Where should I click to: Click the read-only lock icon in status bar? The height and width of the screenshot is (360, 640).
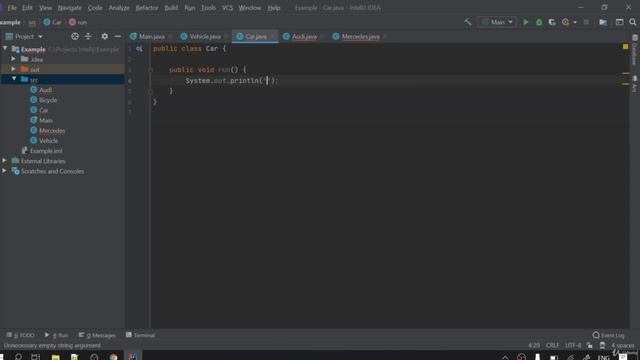589,345
